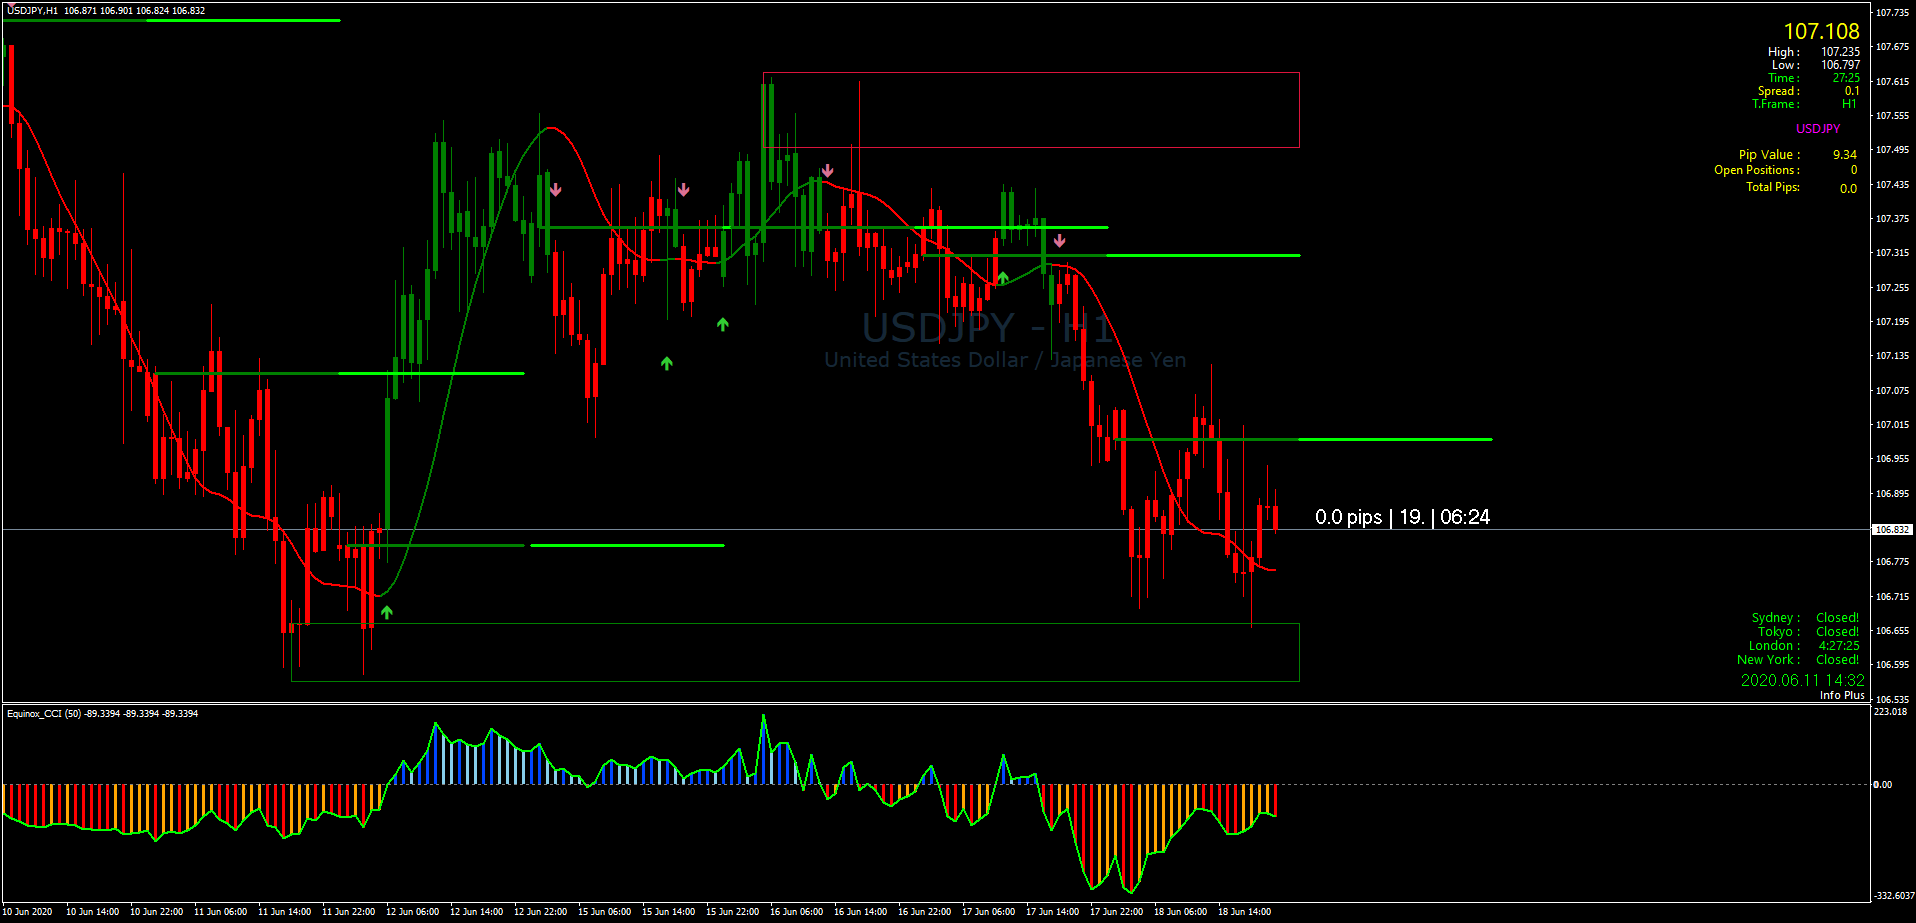The width and height of the screenshot is (1916, 923).
Task: Click the rightmost pink sell arrow
Action: click(1059, 240)
